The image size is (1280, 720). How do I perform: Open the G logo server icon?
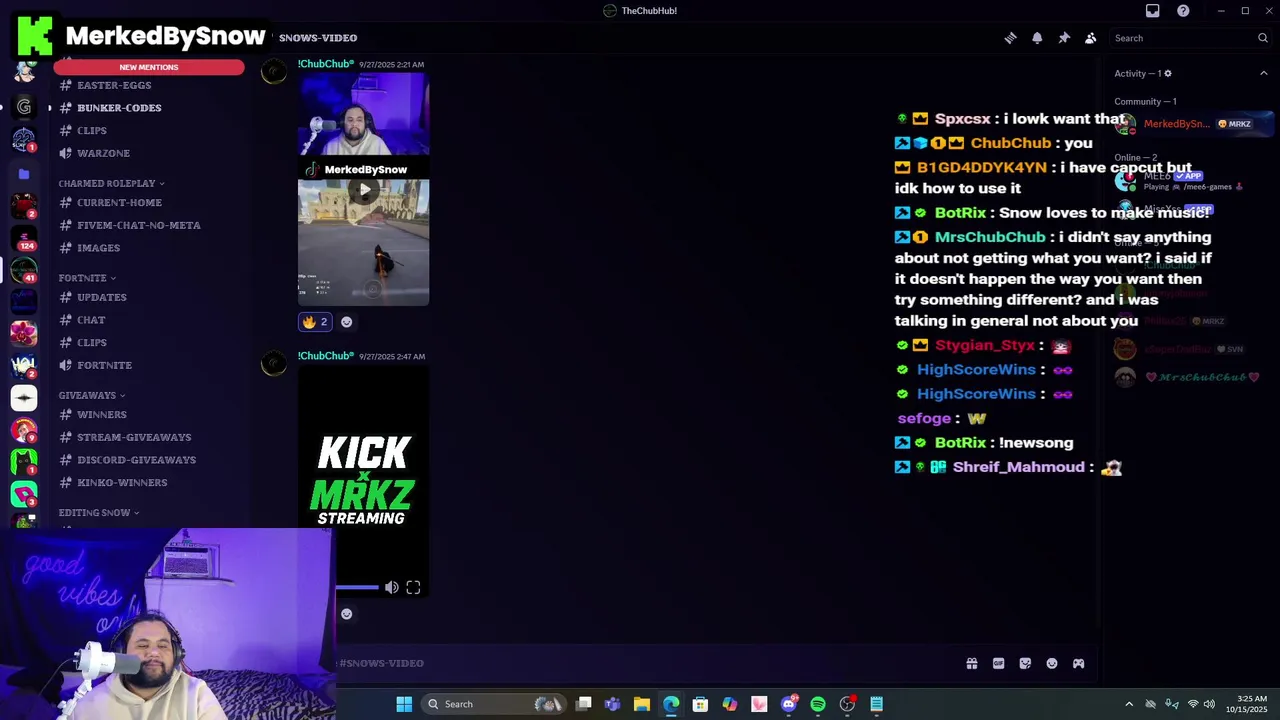24,107
